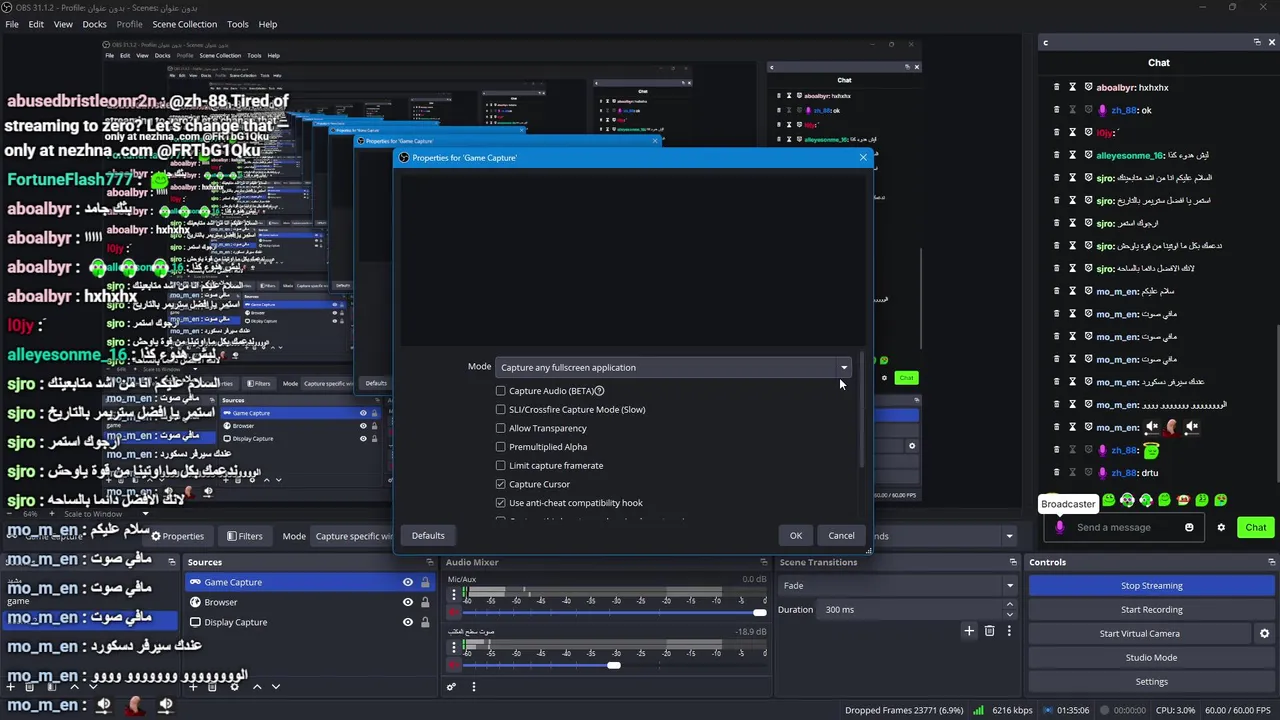Confirm the Game Capture properties with OK
This screenshot has width=1280, height=720.
(x=796, y=535)
